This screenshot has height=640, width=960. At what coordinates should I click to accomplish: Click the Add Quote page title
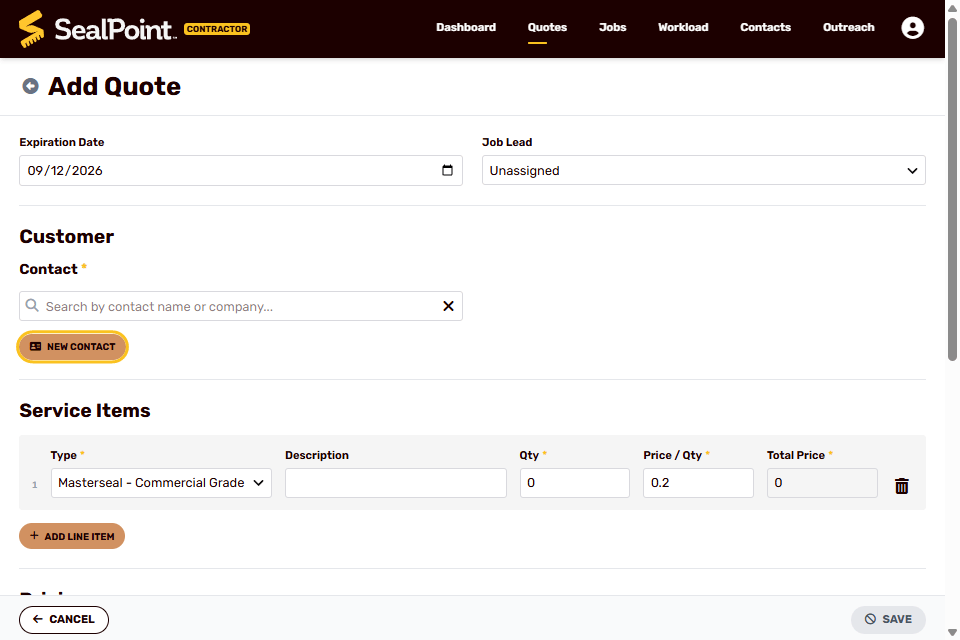(114, 86)
